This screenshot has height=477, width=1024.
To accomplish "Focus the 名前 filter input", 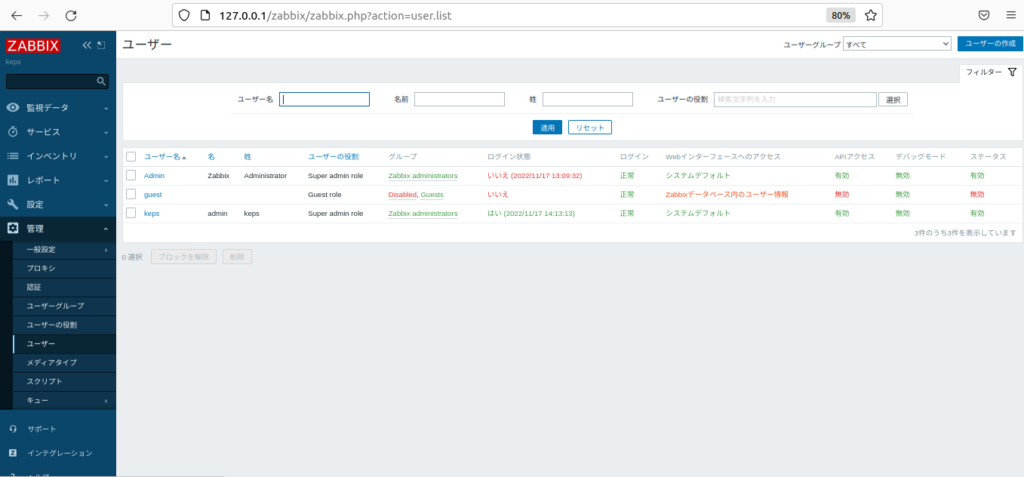I will pos(459,99).
